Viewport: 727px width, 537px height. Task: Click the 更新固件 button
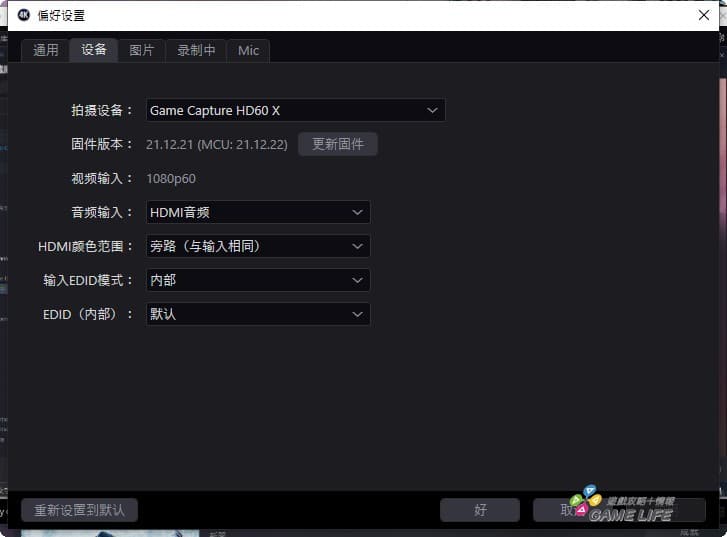(337, 144)
